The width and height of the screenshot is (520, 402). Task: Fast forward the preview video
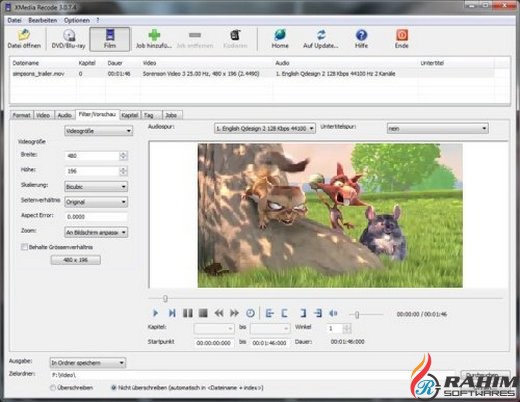coord(234,313)
